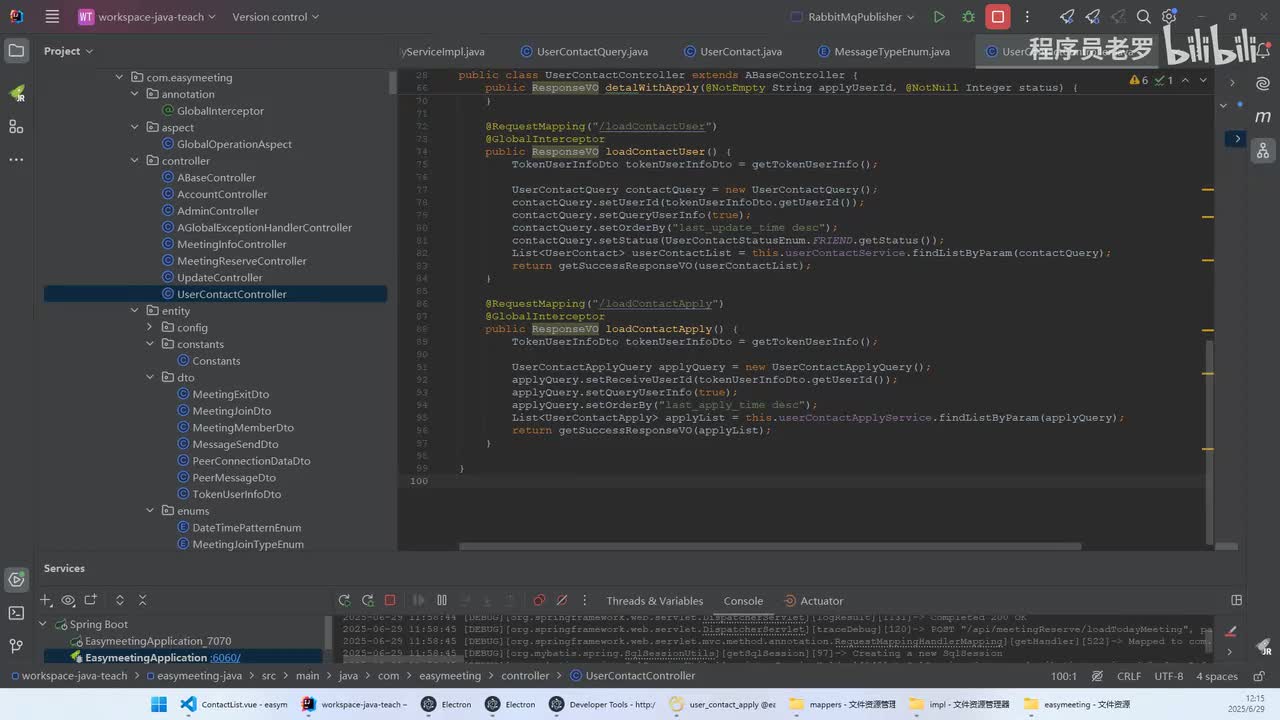This screenshot has width=1280, height=720.
Task: Toggle Mute Breakpoints in debug toolbar
Action: [562, 600]
